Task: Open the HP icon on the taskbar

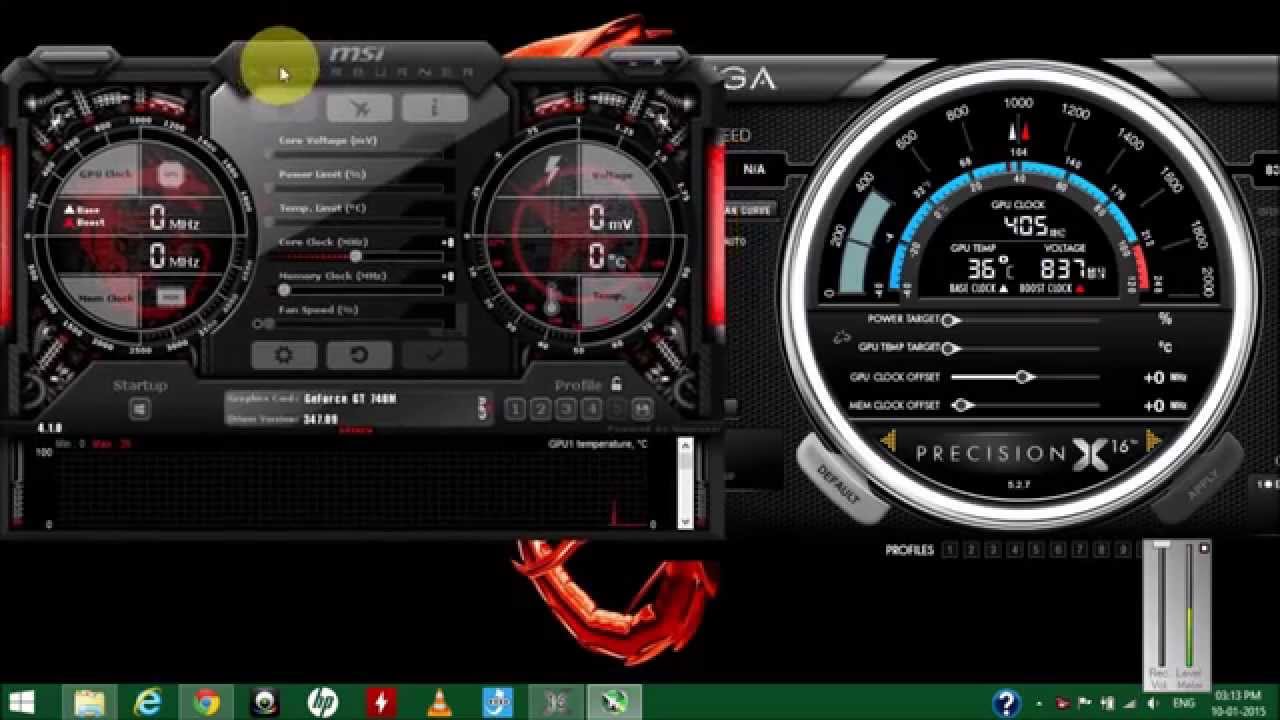Action: tap(322, 702)
